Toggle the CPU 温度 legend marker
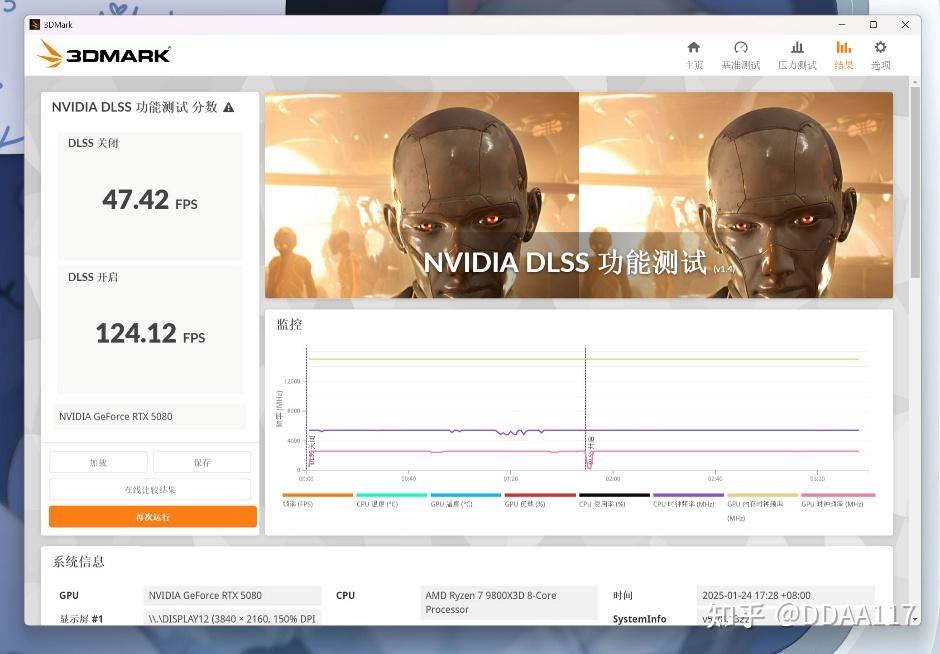 [390, 495]
